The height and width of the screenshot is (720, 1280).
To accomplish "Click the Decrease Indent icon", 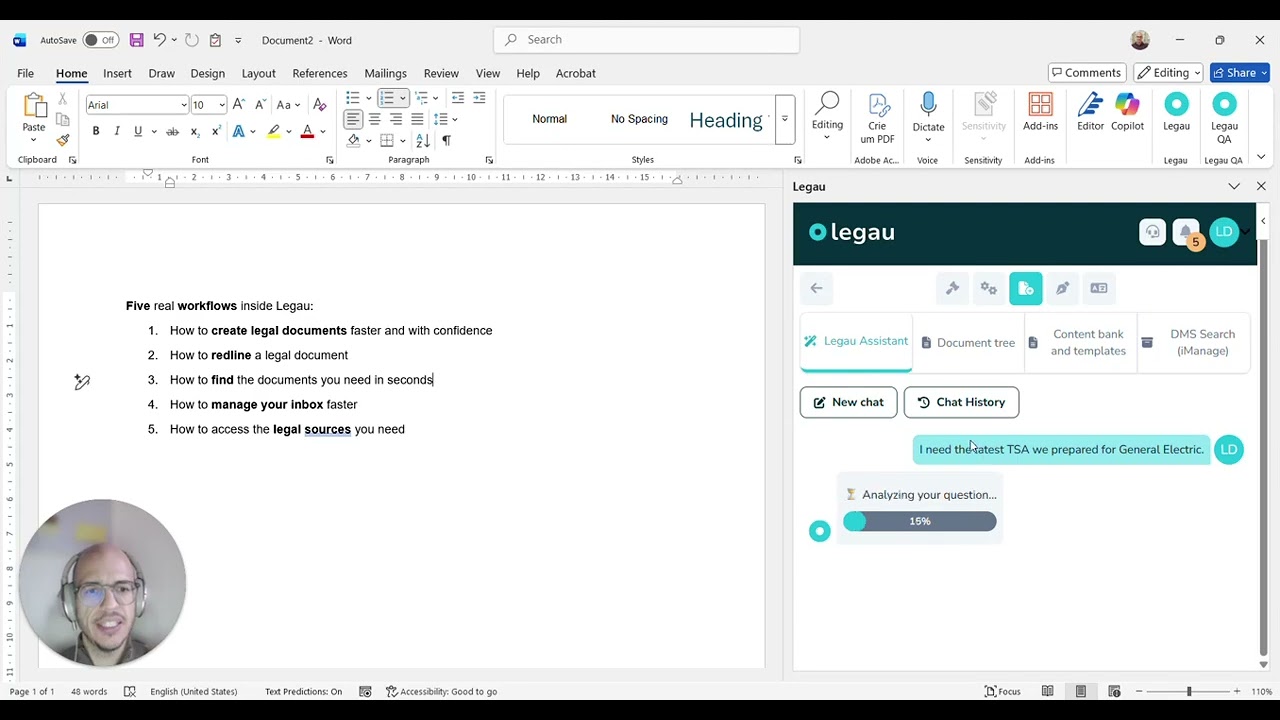I will coord(458,98).
